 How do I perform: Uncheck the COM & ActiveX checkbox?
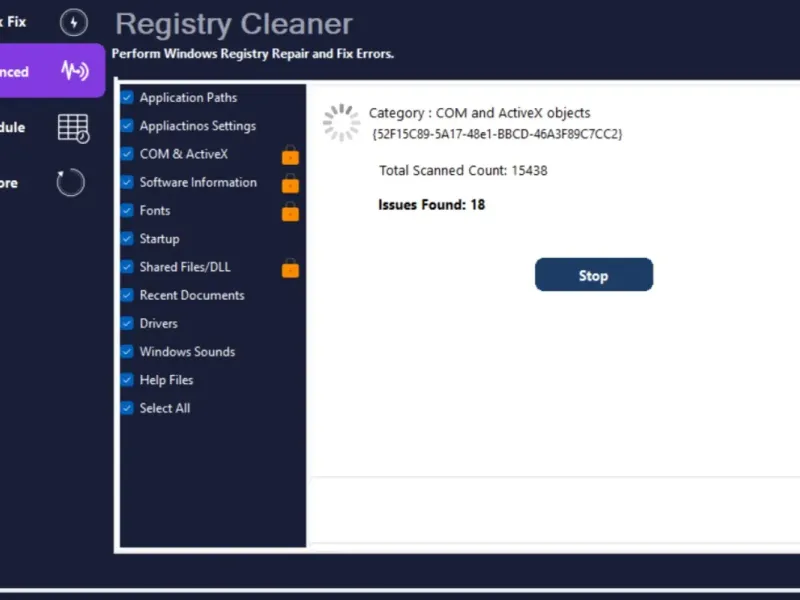click(128, 154)
